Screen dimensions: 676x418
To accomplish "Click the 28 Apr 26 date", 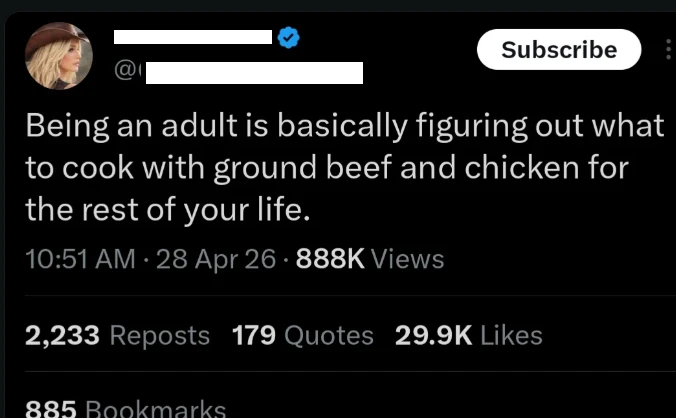I will 210,259.
